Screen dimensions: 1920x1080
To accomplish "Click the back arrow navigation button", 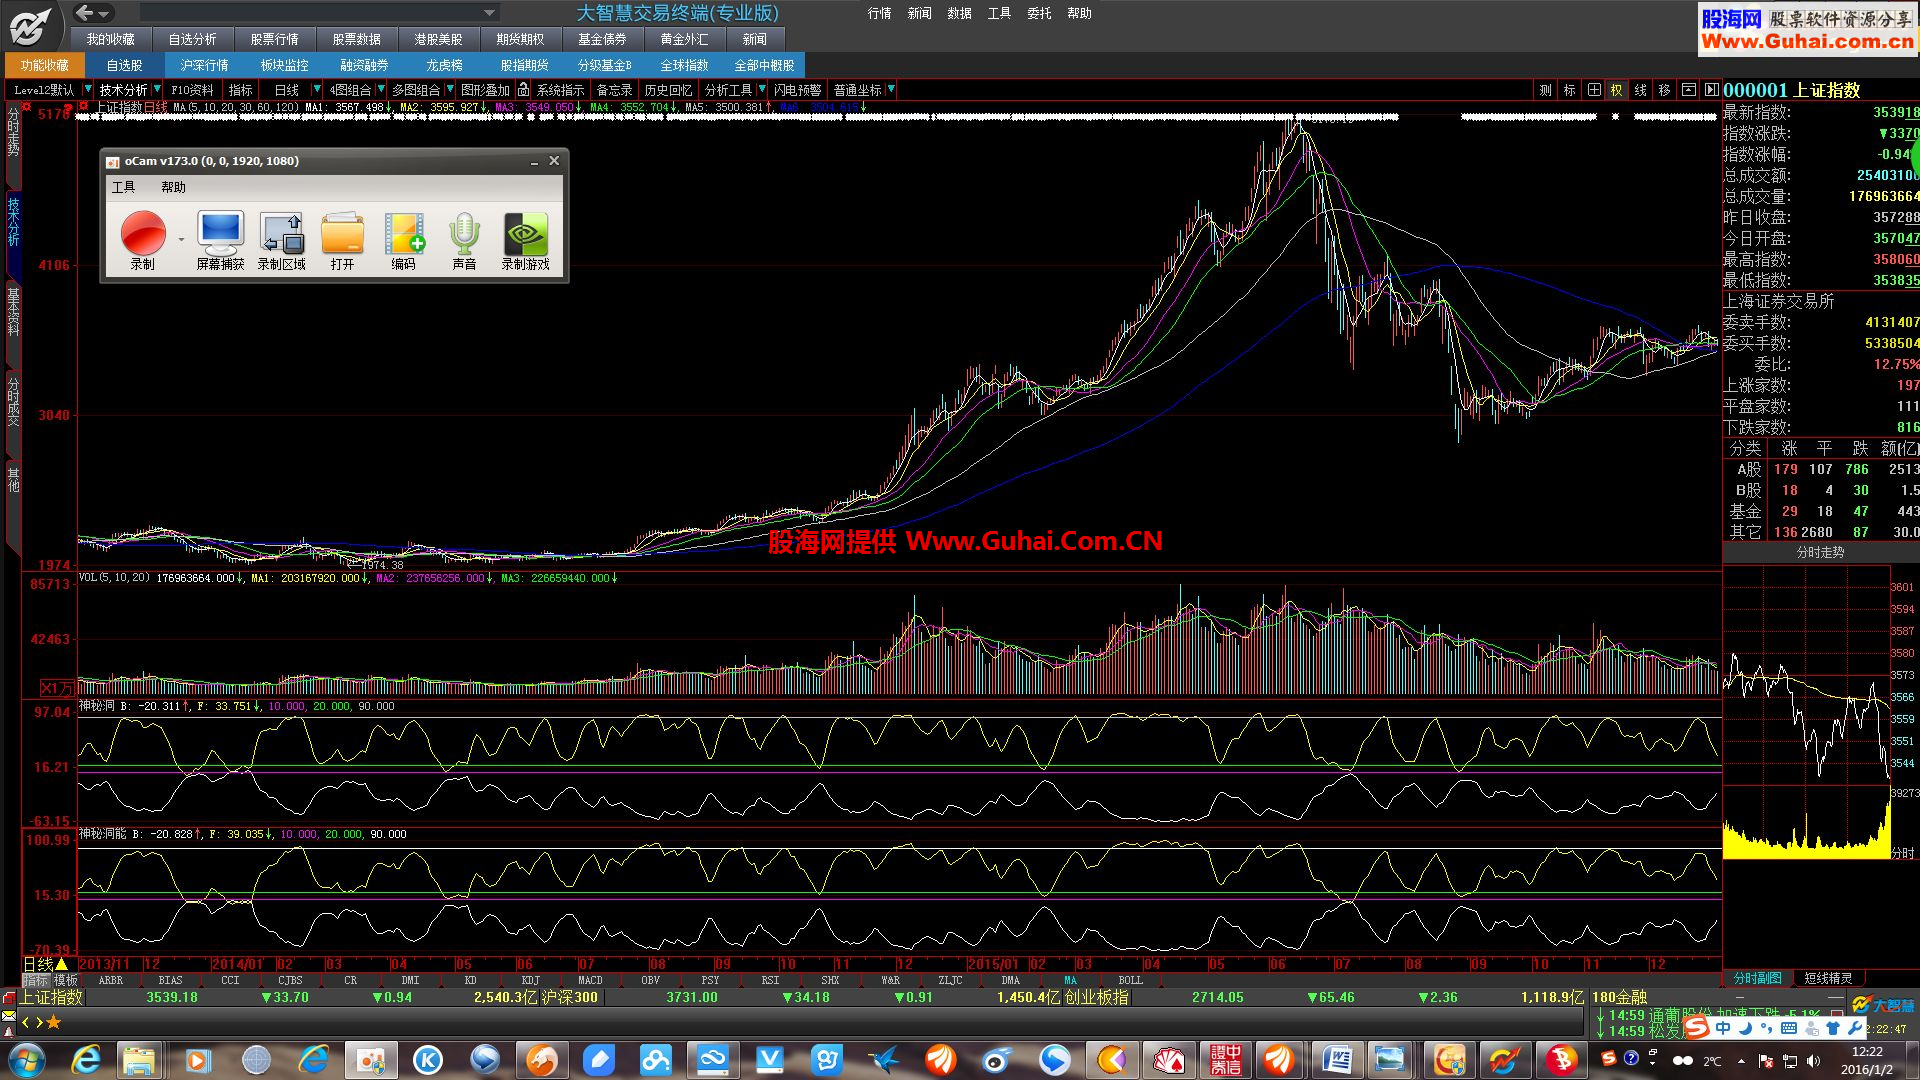I will (x=86, y=13).
